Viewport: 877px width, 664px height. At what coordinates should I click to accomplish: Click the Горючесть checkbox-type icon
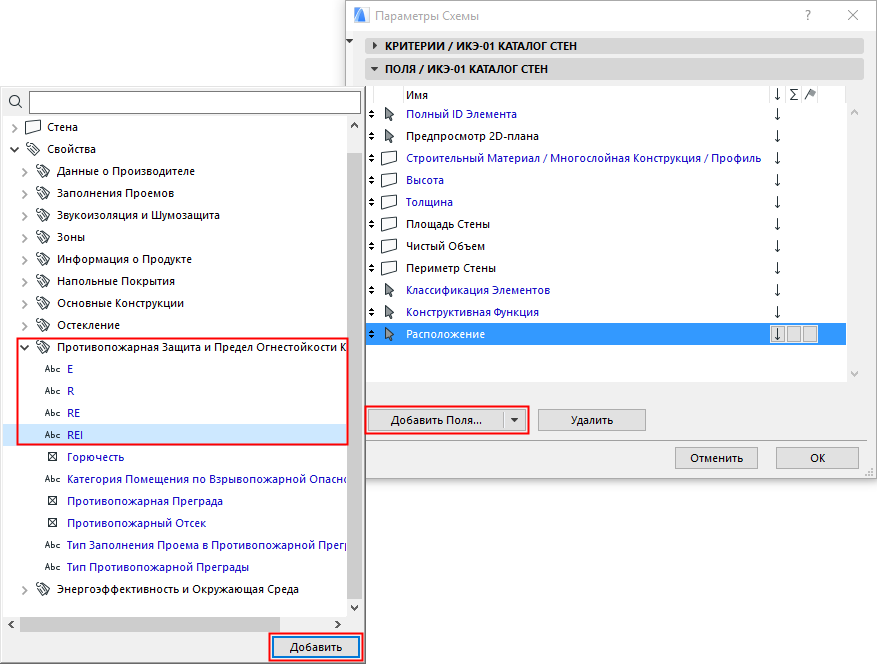(53, 456)
